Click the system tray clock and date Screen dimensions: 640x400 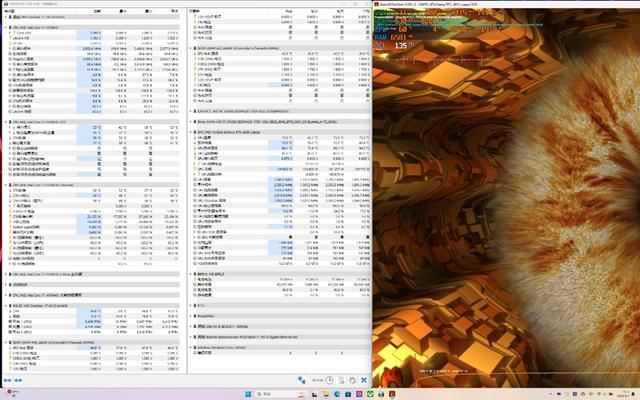click(x=618, y=394)
